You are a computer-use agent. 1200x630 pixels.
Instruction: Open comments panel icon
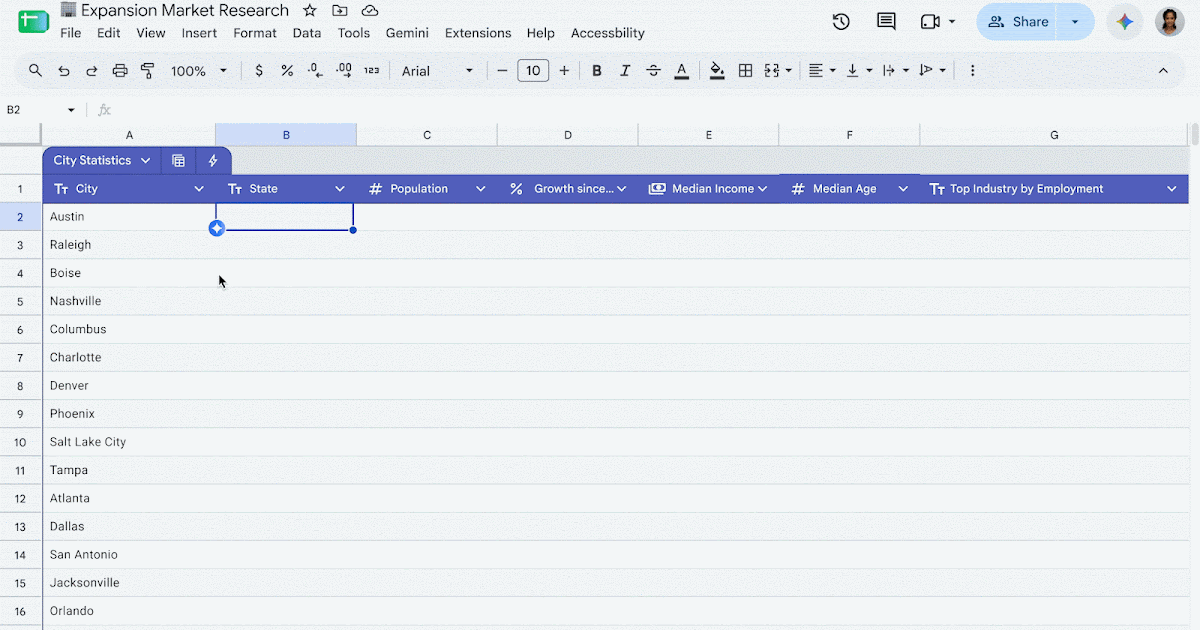coord(886,21)
